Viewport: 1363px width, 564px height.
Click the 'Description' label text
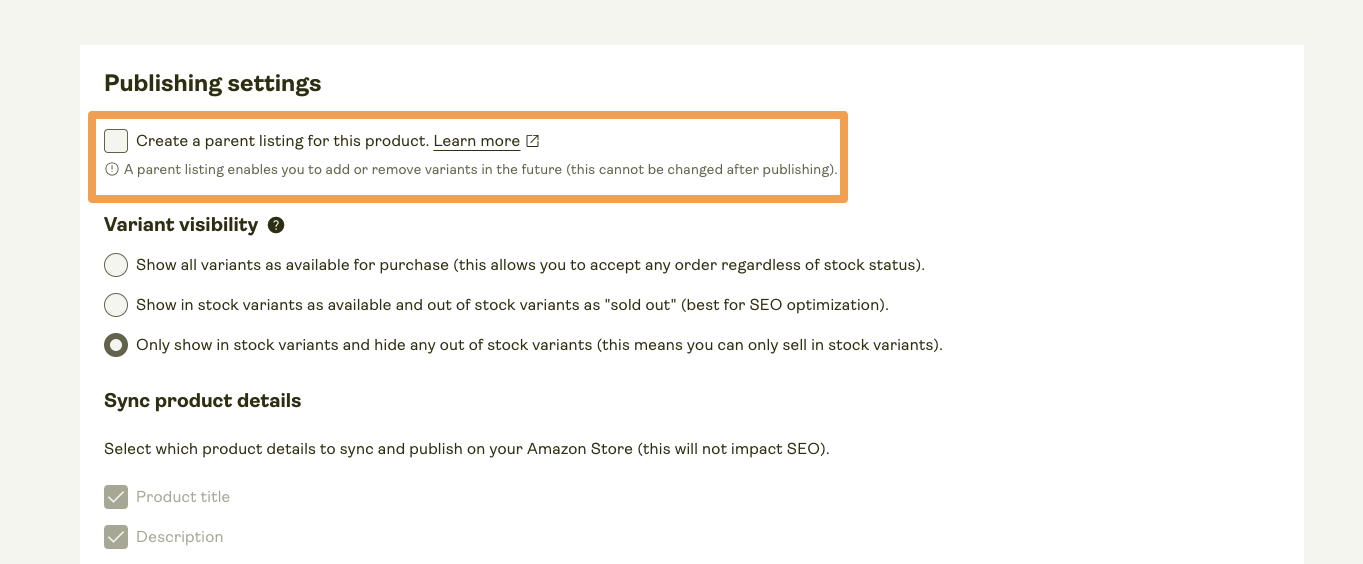point(180,537)
